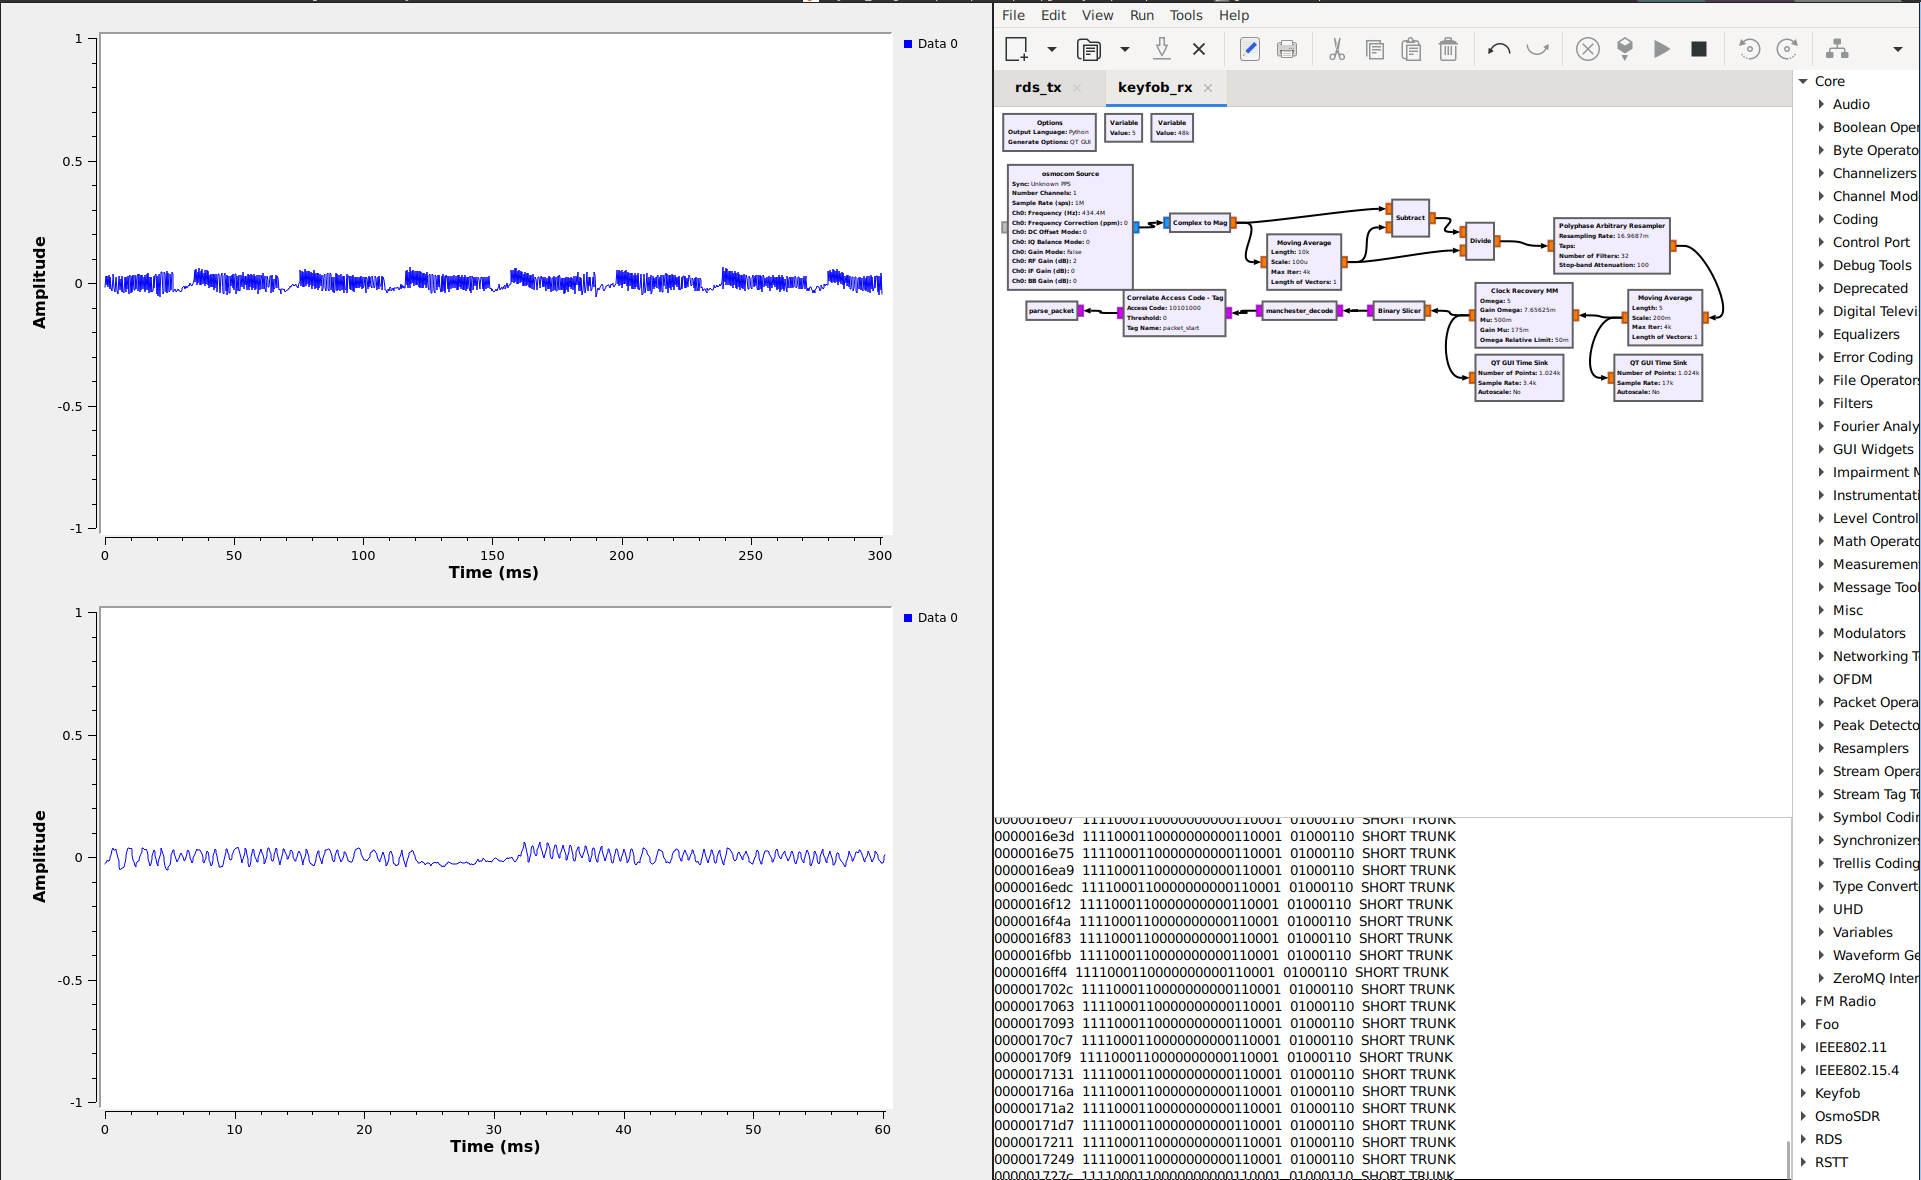Click the generate flowgraph icon
Screen dimensions: 1921x1180
1625,49
